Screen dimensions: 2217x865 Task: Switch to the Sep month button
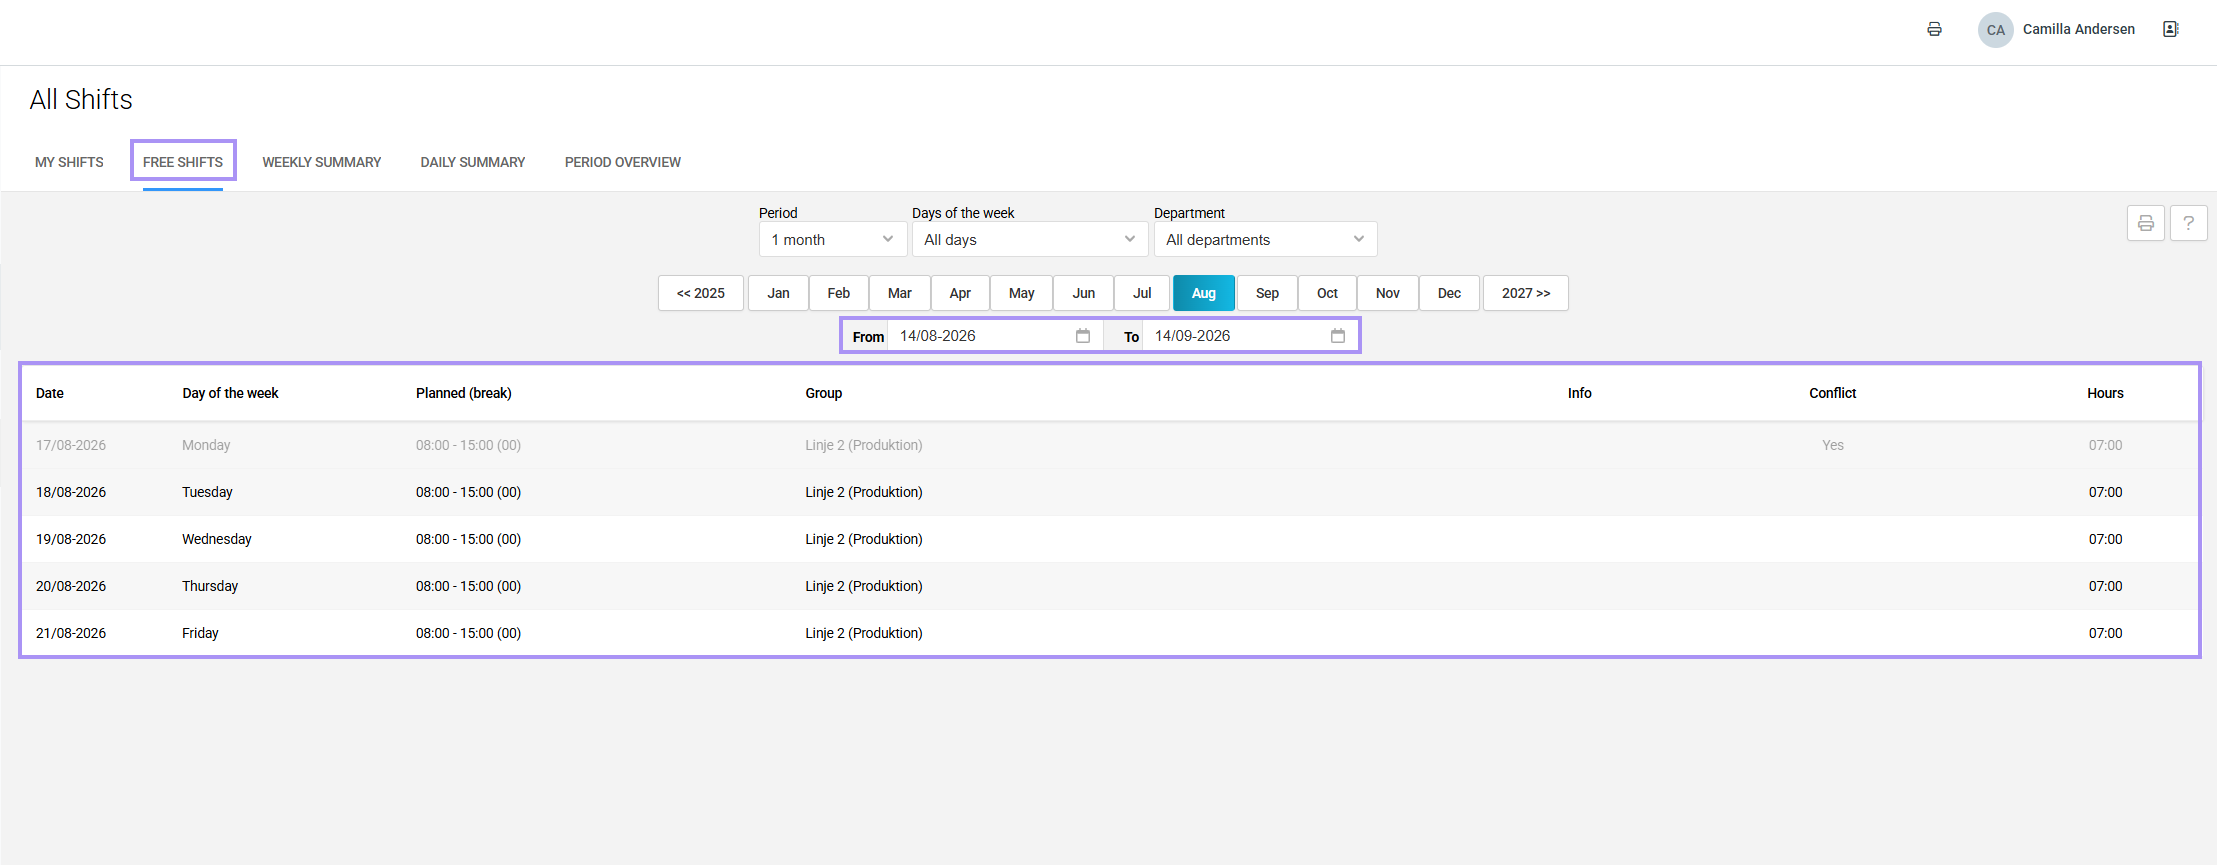pyautogui.click(x=1268, y=293)
